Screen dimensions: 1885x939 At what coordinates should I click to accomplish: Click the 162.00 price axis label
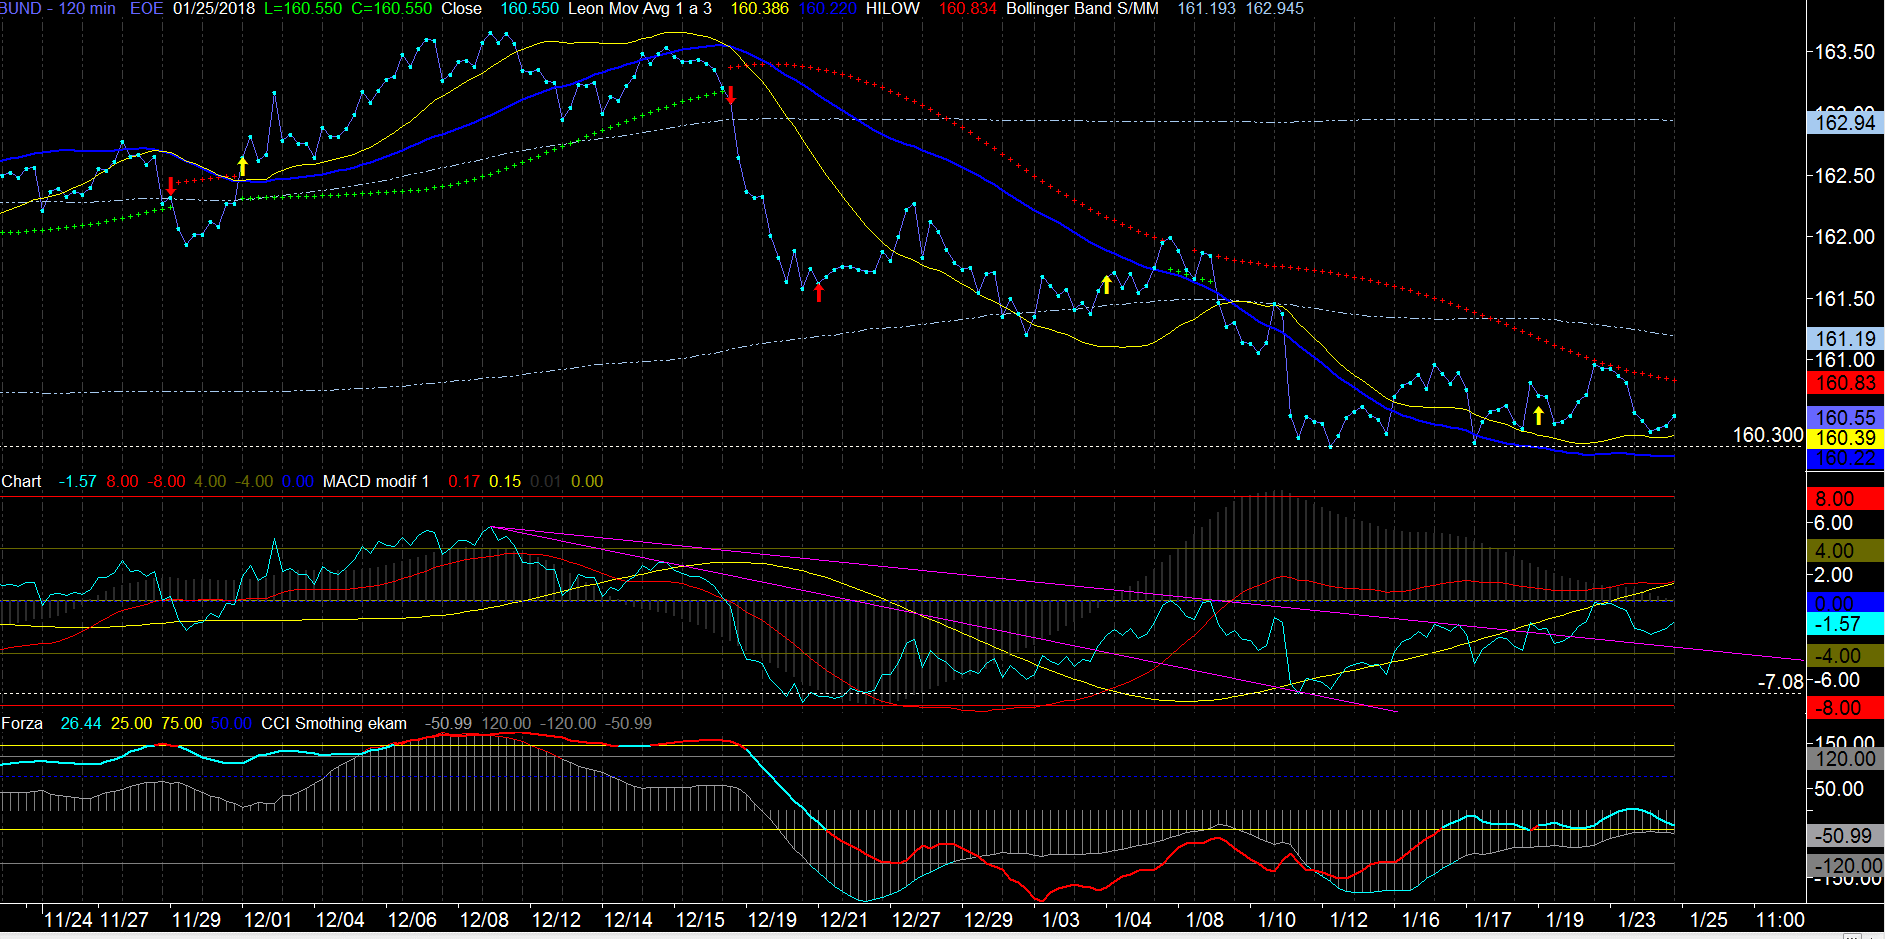click(x=1845, y=237)
